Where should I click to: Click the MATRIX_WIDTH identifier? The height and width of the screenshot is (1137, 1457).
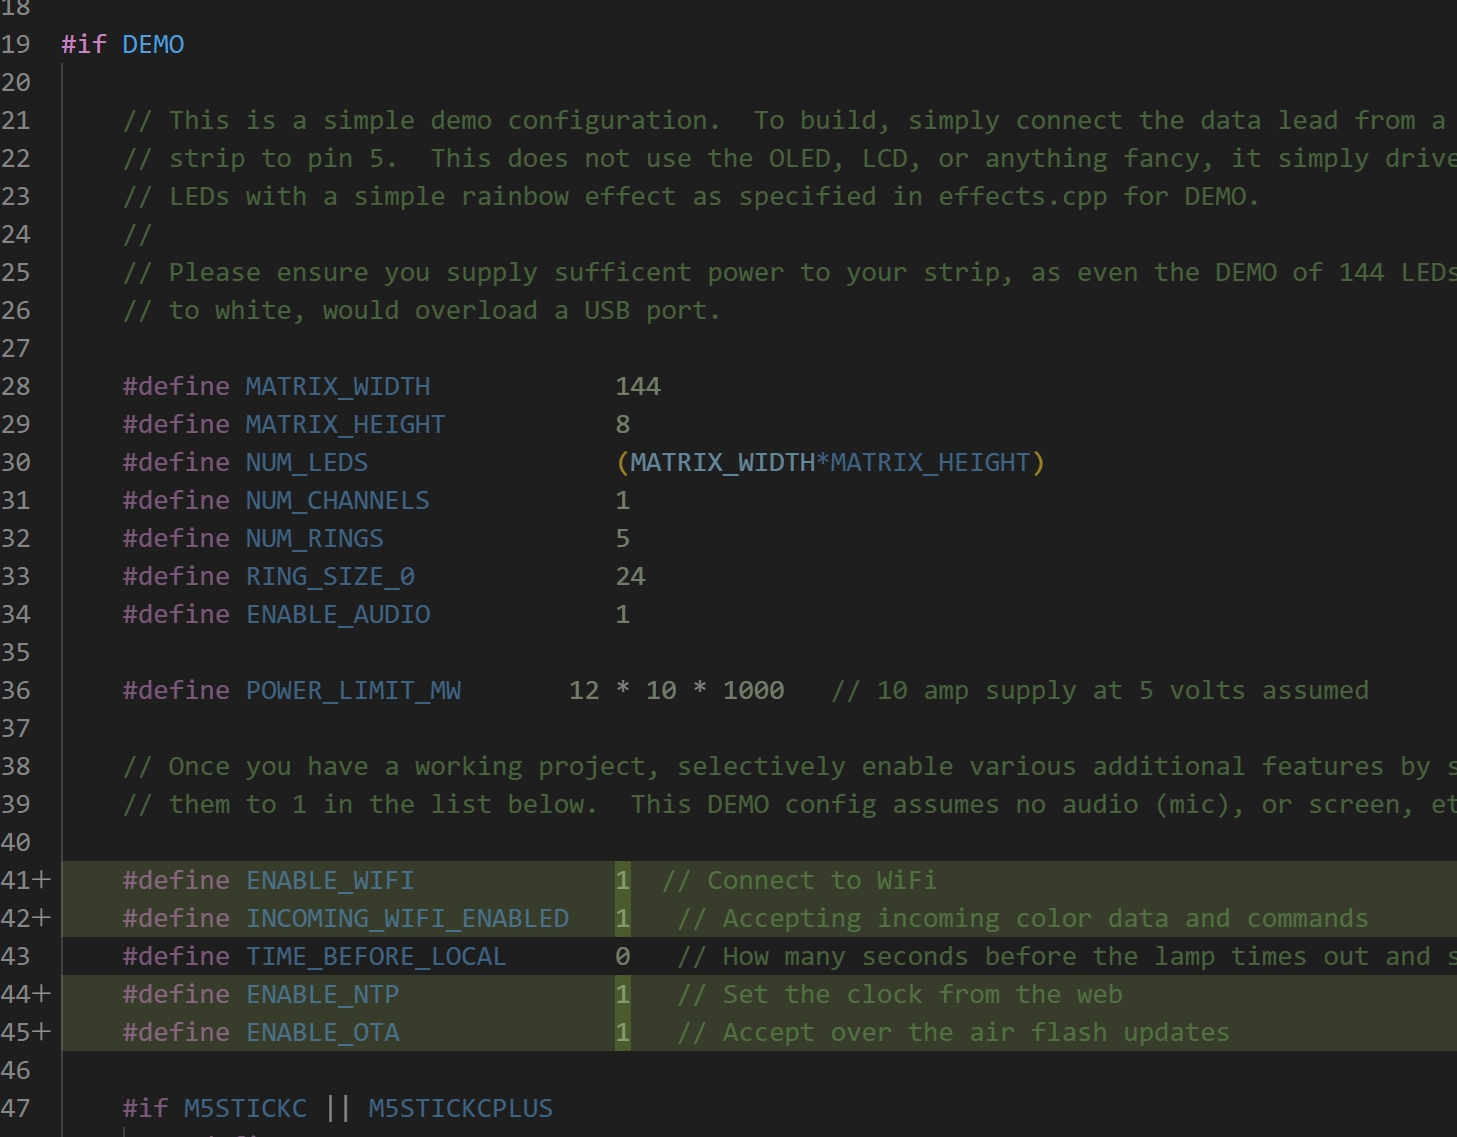pyautogui.click(x=338, y=387)
